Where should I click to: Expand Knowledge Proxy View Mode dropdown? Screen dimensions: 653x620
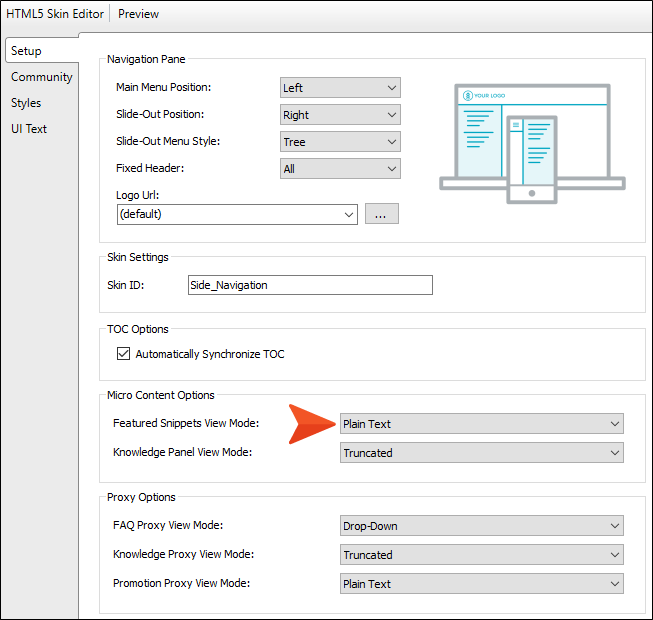pos(481,555)
